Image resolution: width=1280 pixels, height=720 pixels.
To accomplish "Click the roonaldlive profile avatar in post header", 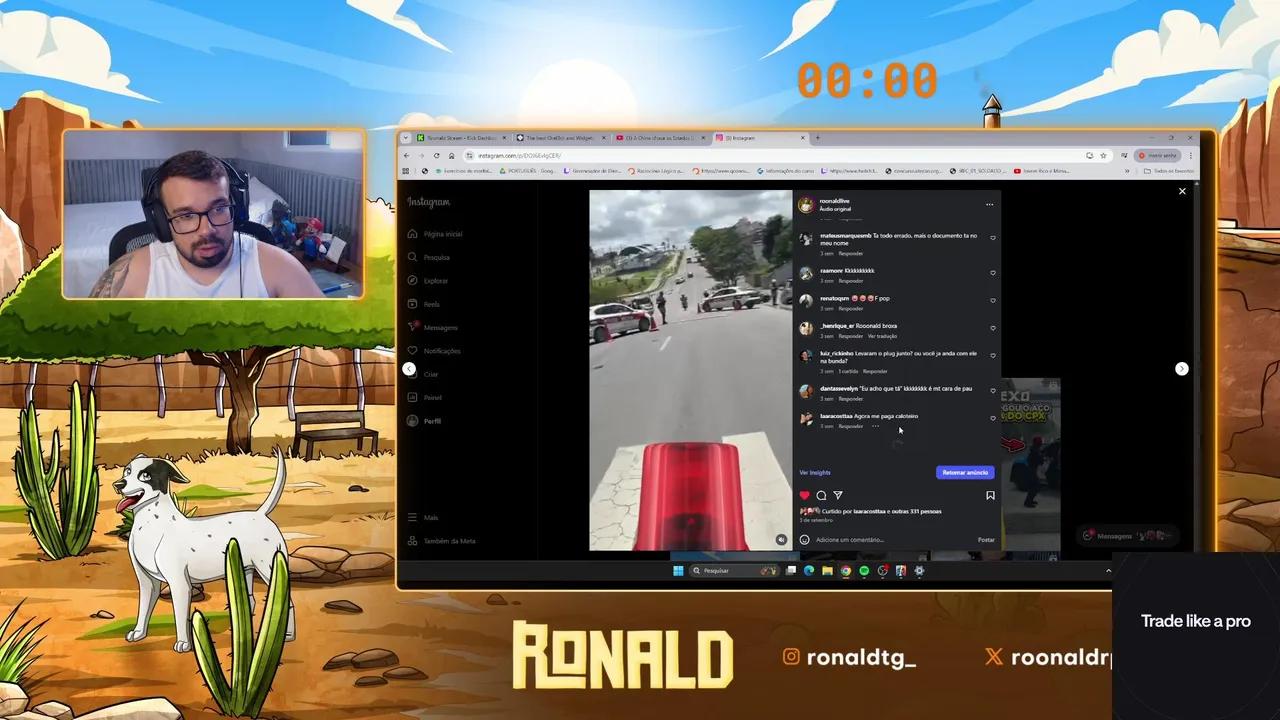I will point(806,204).
